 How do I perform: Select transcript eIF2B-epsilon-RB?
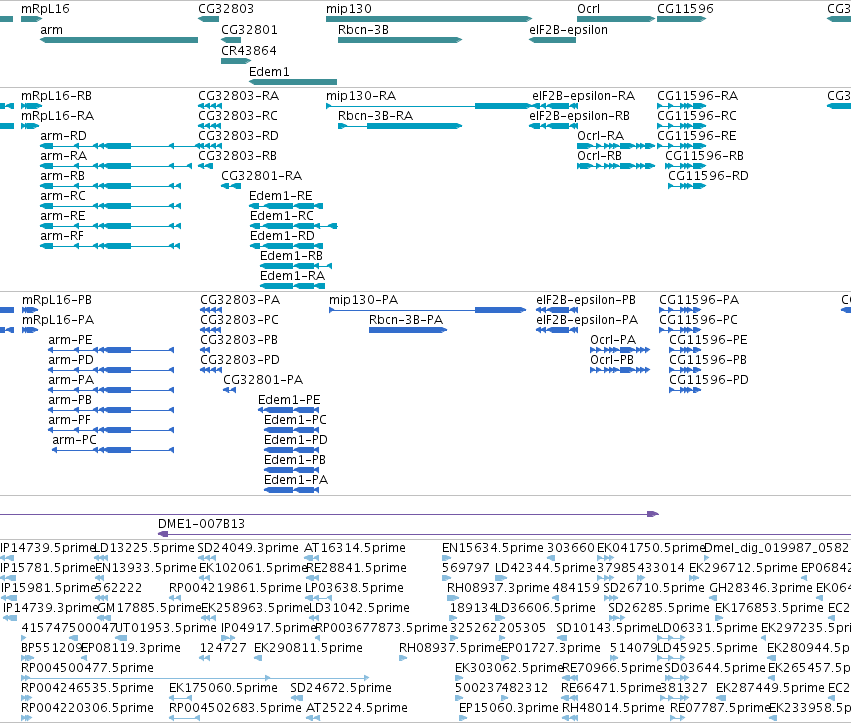pos(552,126)
